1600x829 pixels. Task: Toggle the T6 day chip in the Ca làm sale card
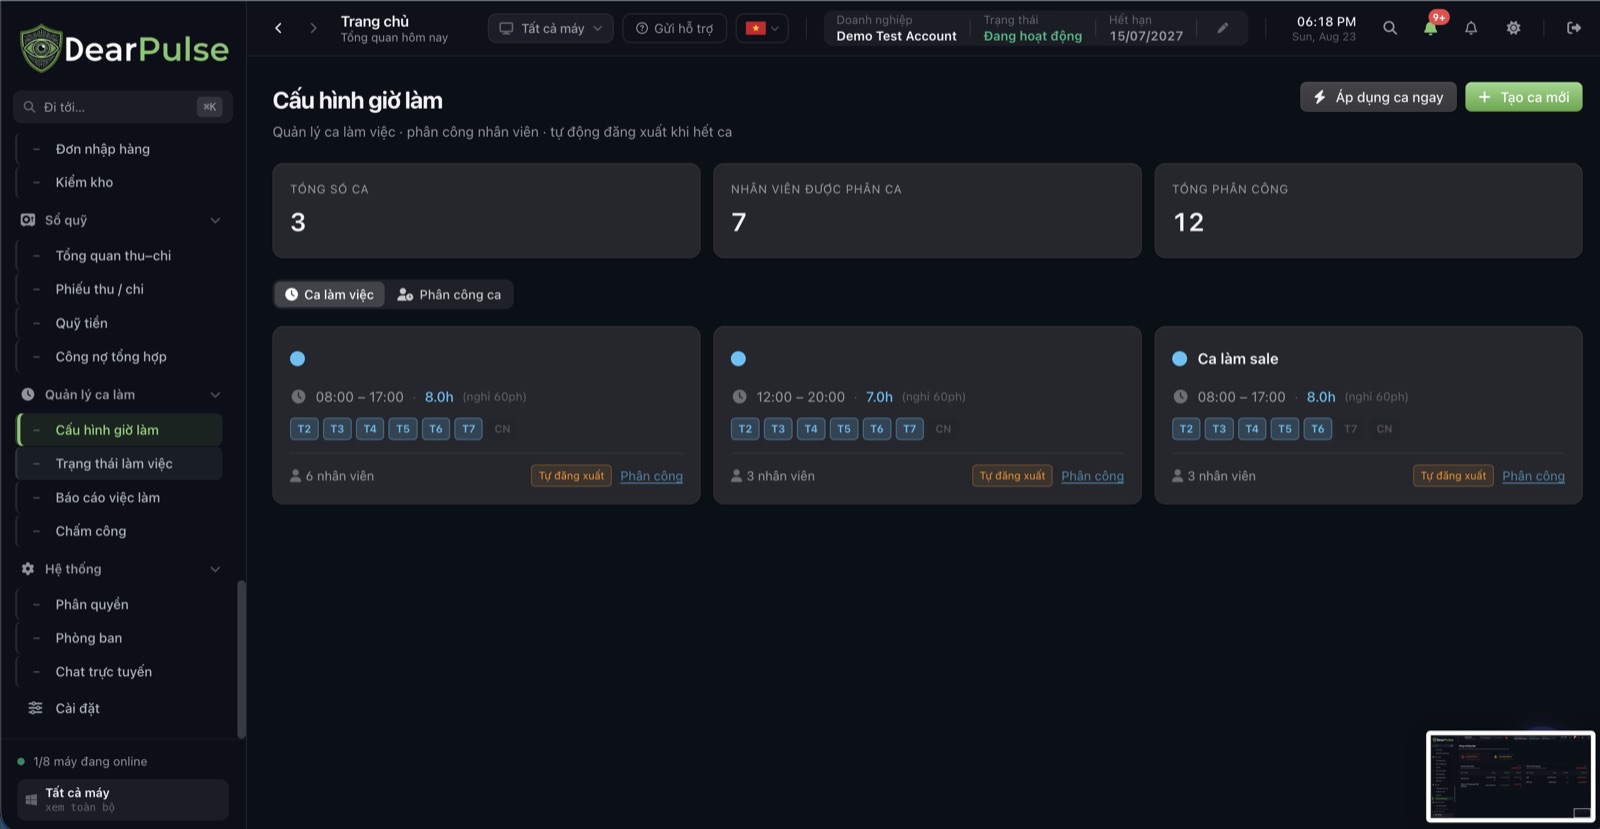[1318, 429]
